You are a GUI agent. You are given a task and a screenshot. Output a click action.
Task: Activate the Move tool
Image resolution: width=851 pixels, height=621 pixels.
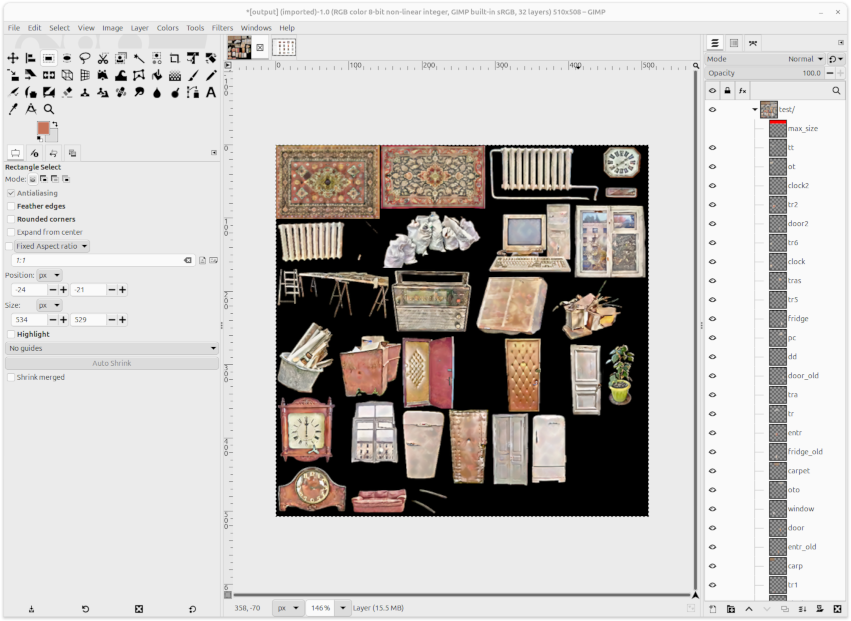point(13,58)
